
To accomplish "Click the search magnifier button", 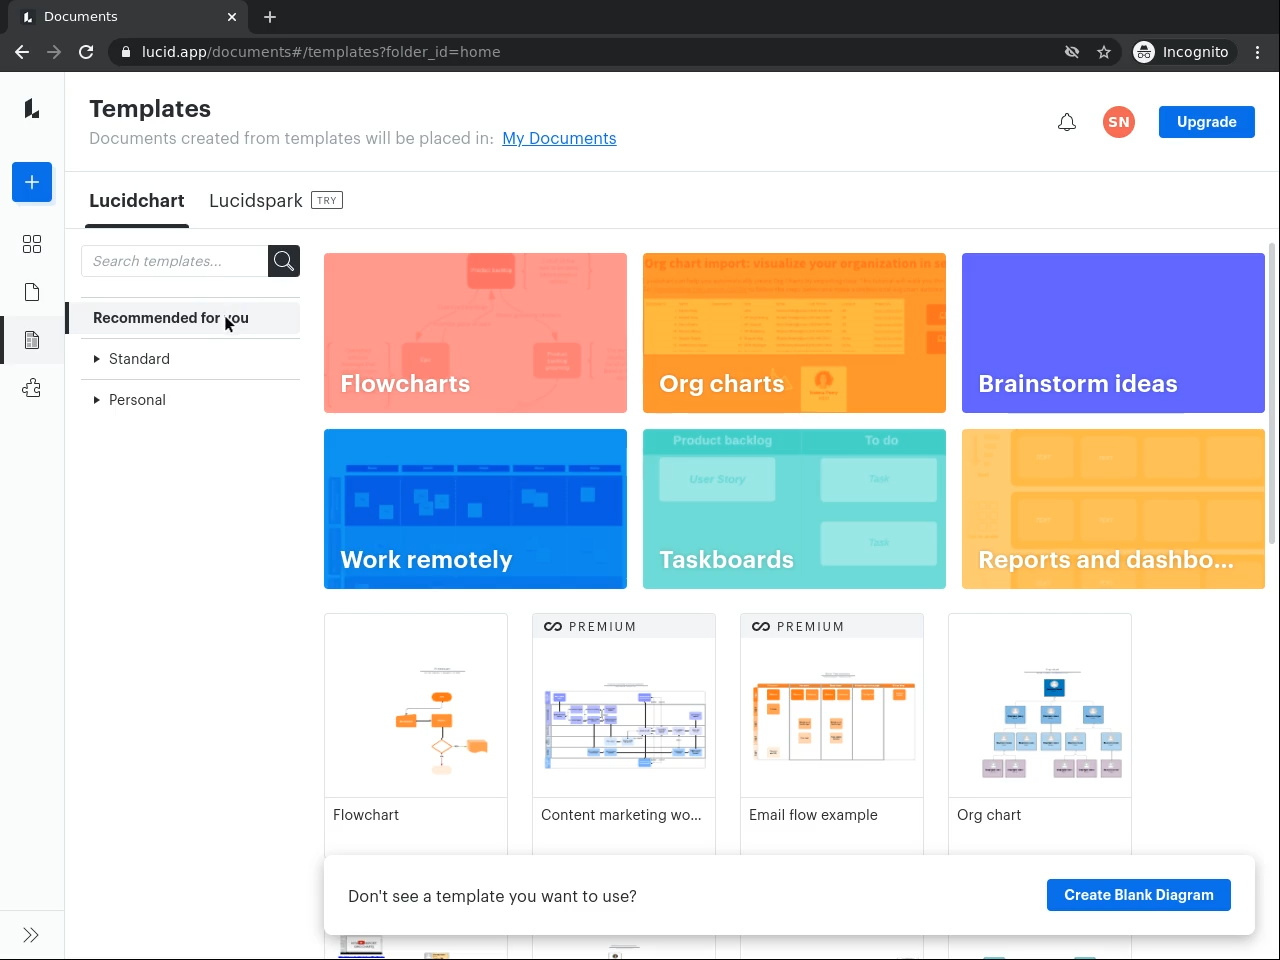I will [x=284, y=261].
